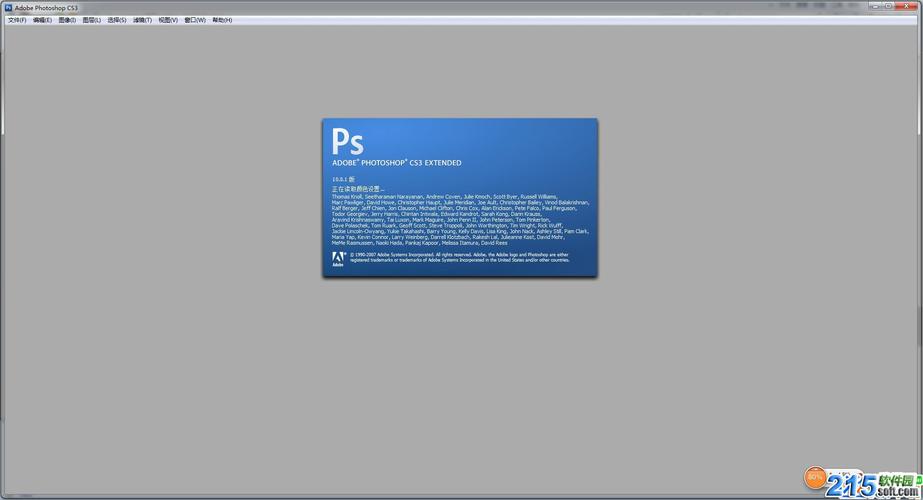
Task: Close the Adobe Photoshop CS3 window
Action: coord(907,5)
